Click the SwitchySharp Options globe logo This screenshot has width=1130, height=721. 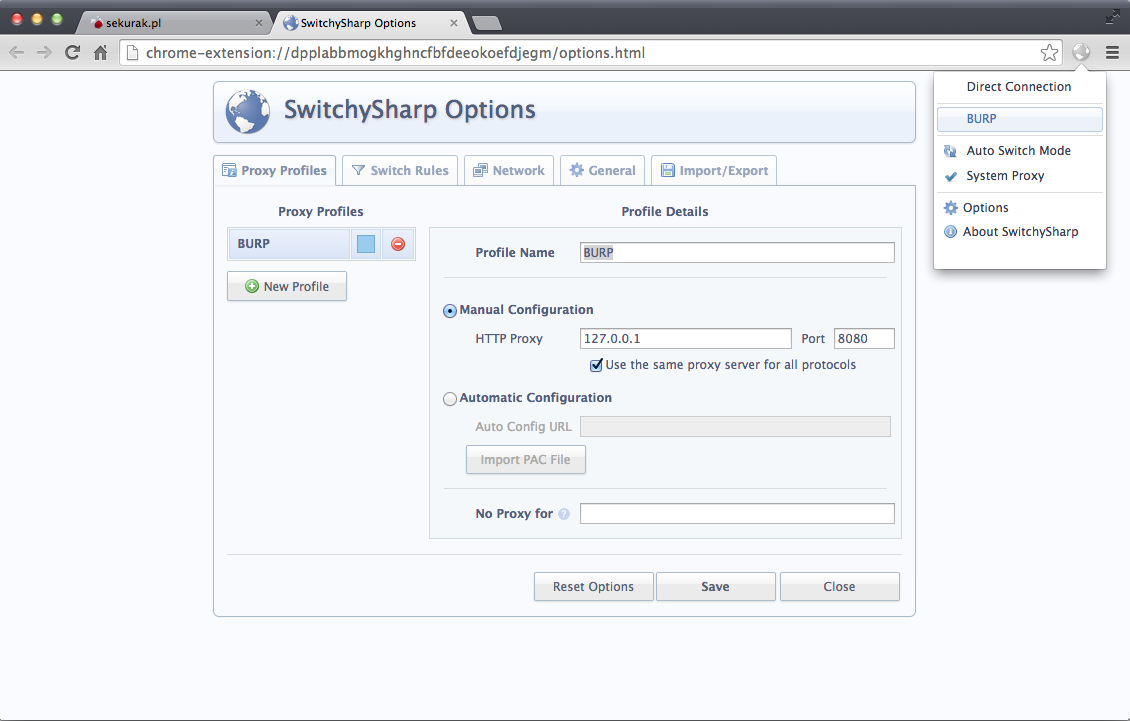247,112
